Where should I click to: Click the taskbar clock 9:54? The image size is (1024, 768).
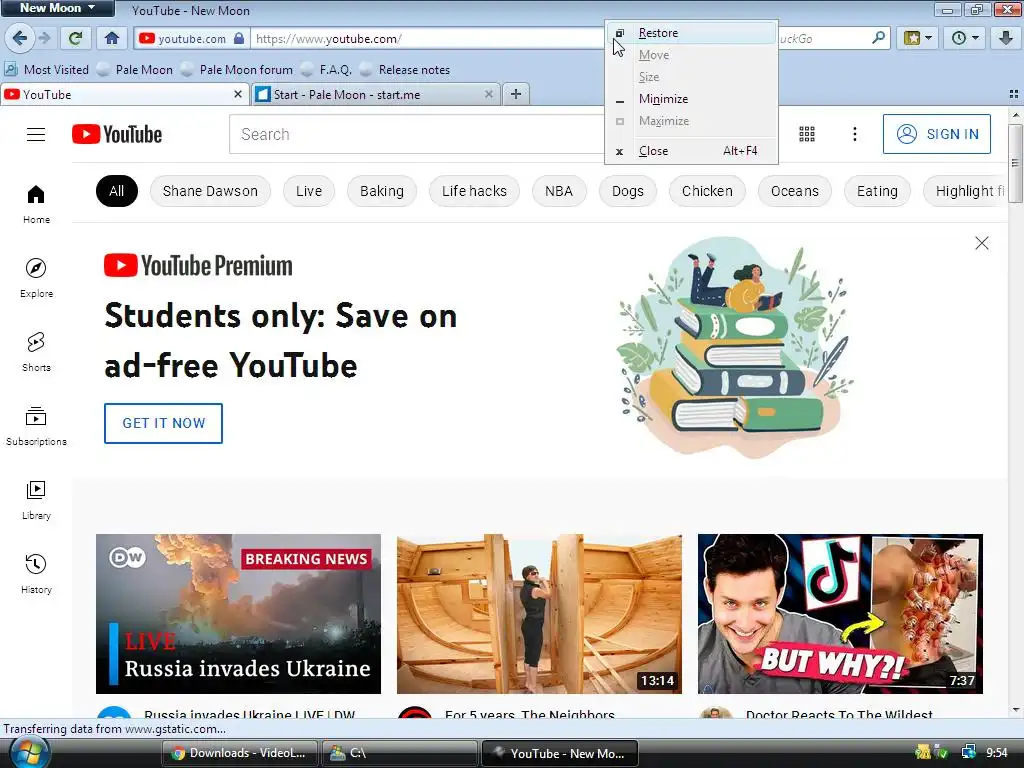coord(997,753)
